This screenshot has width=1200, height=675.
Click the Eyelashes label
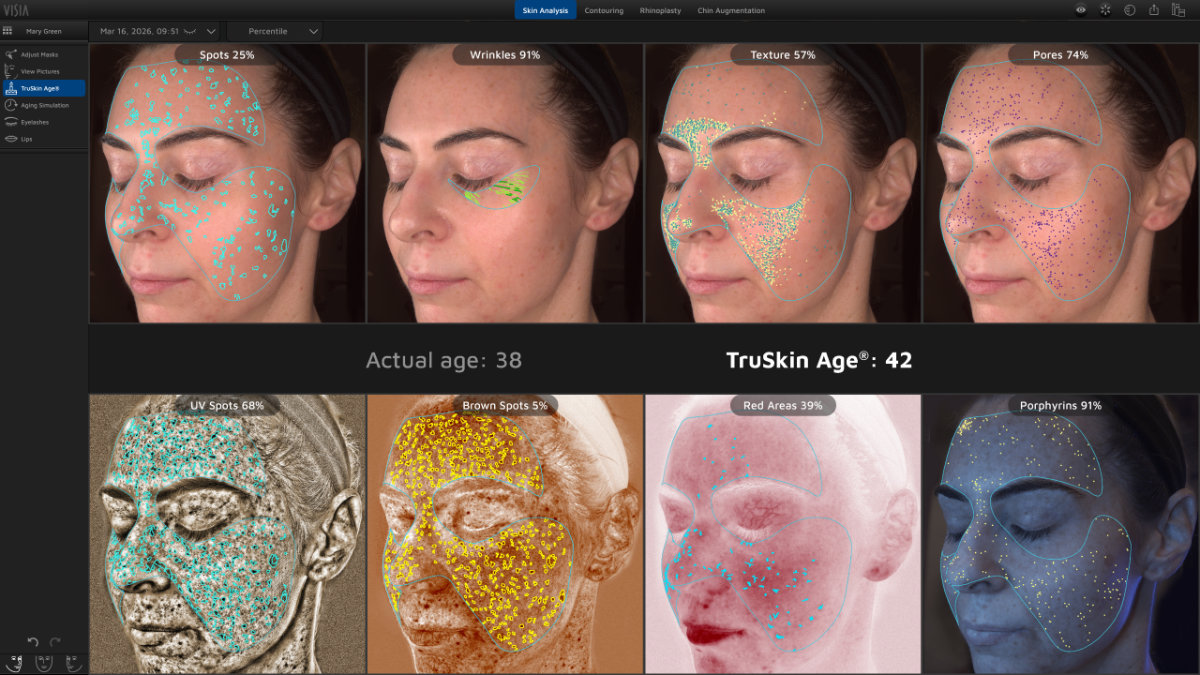(x=34, y=122)
